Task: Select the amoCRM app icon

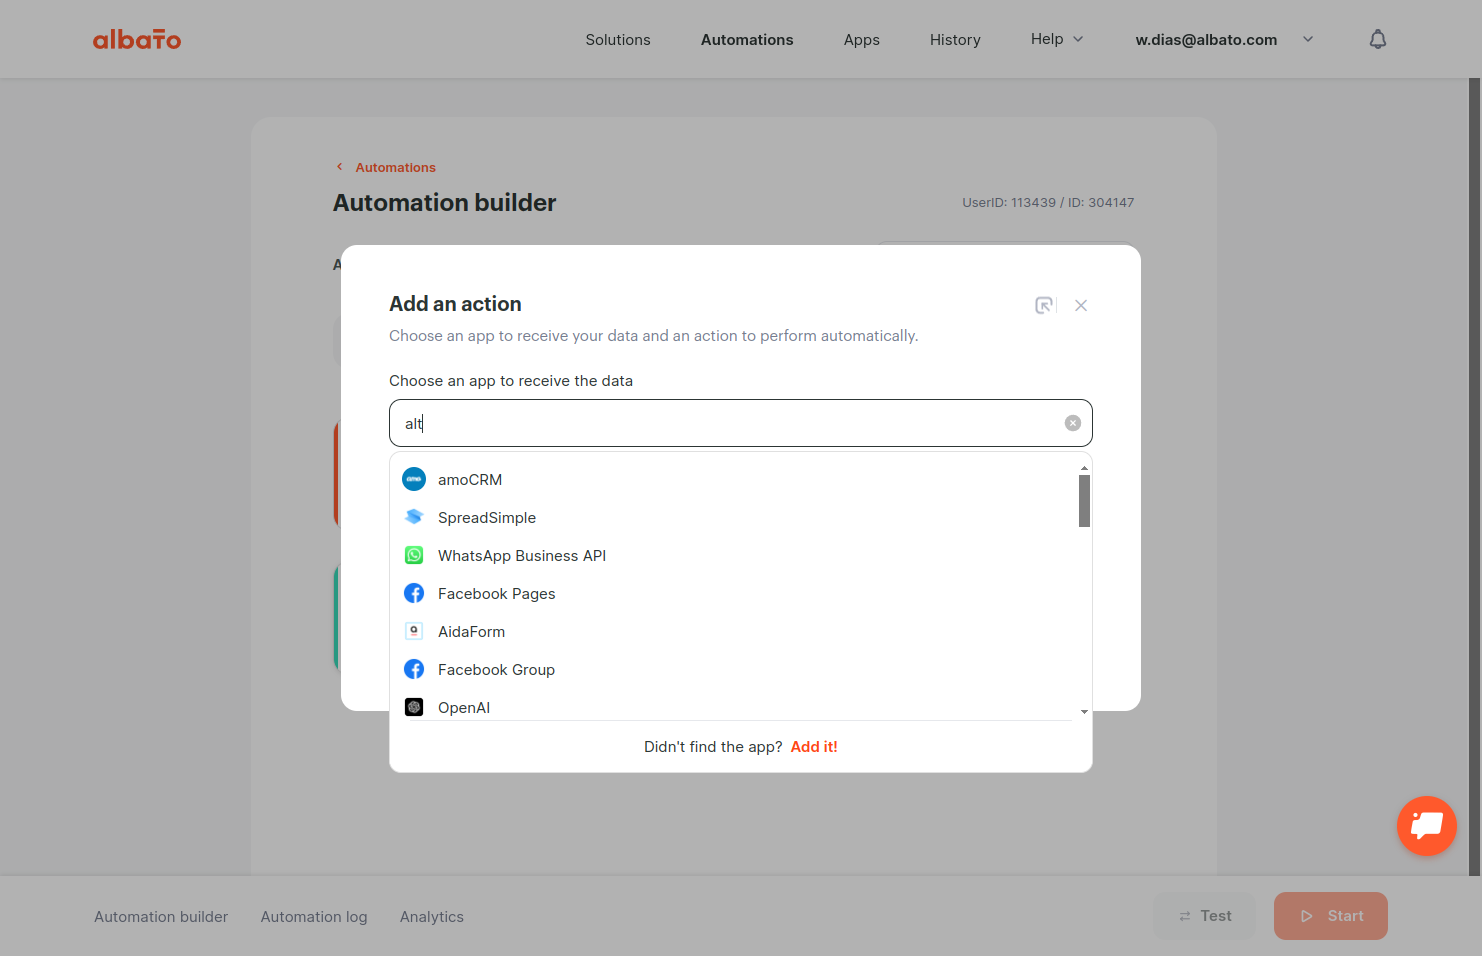Action: coord(414,479)
